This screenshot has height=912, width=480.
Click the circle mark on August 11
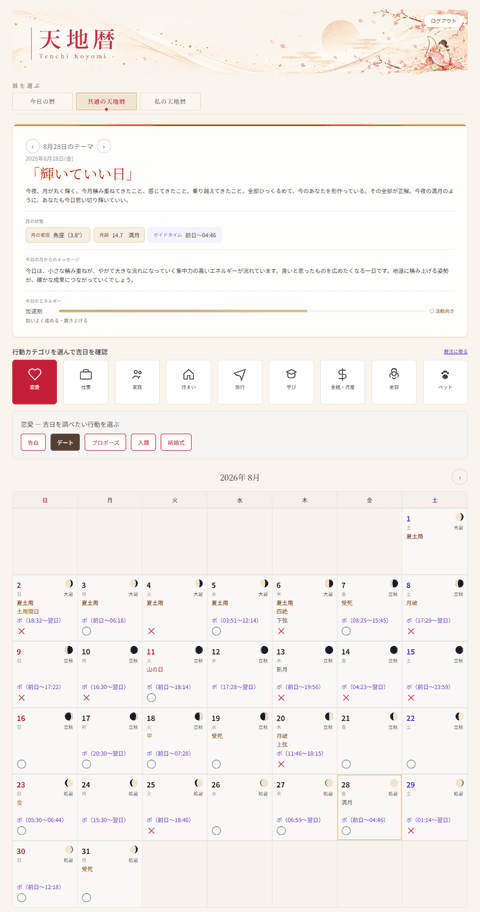151,697
